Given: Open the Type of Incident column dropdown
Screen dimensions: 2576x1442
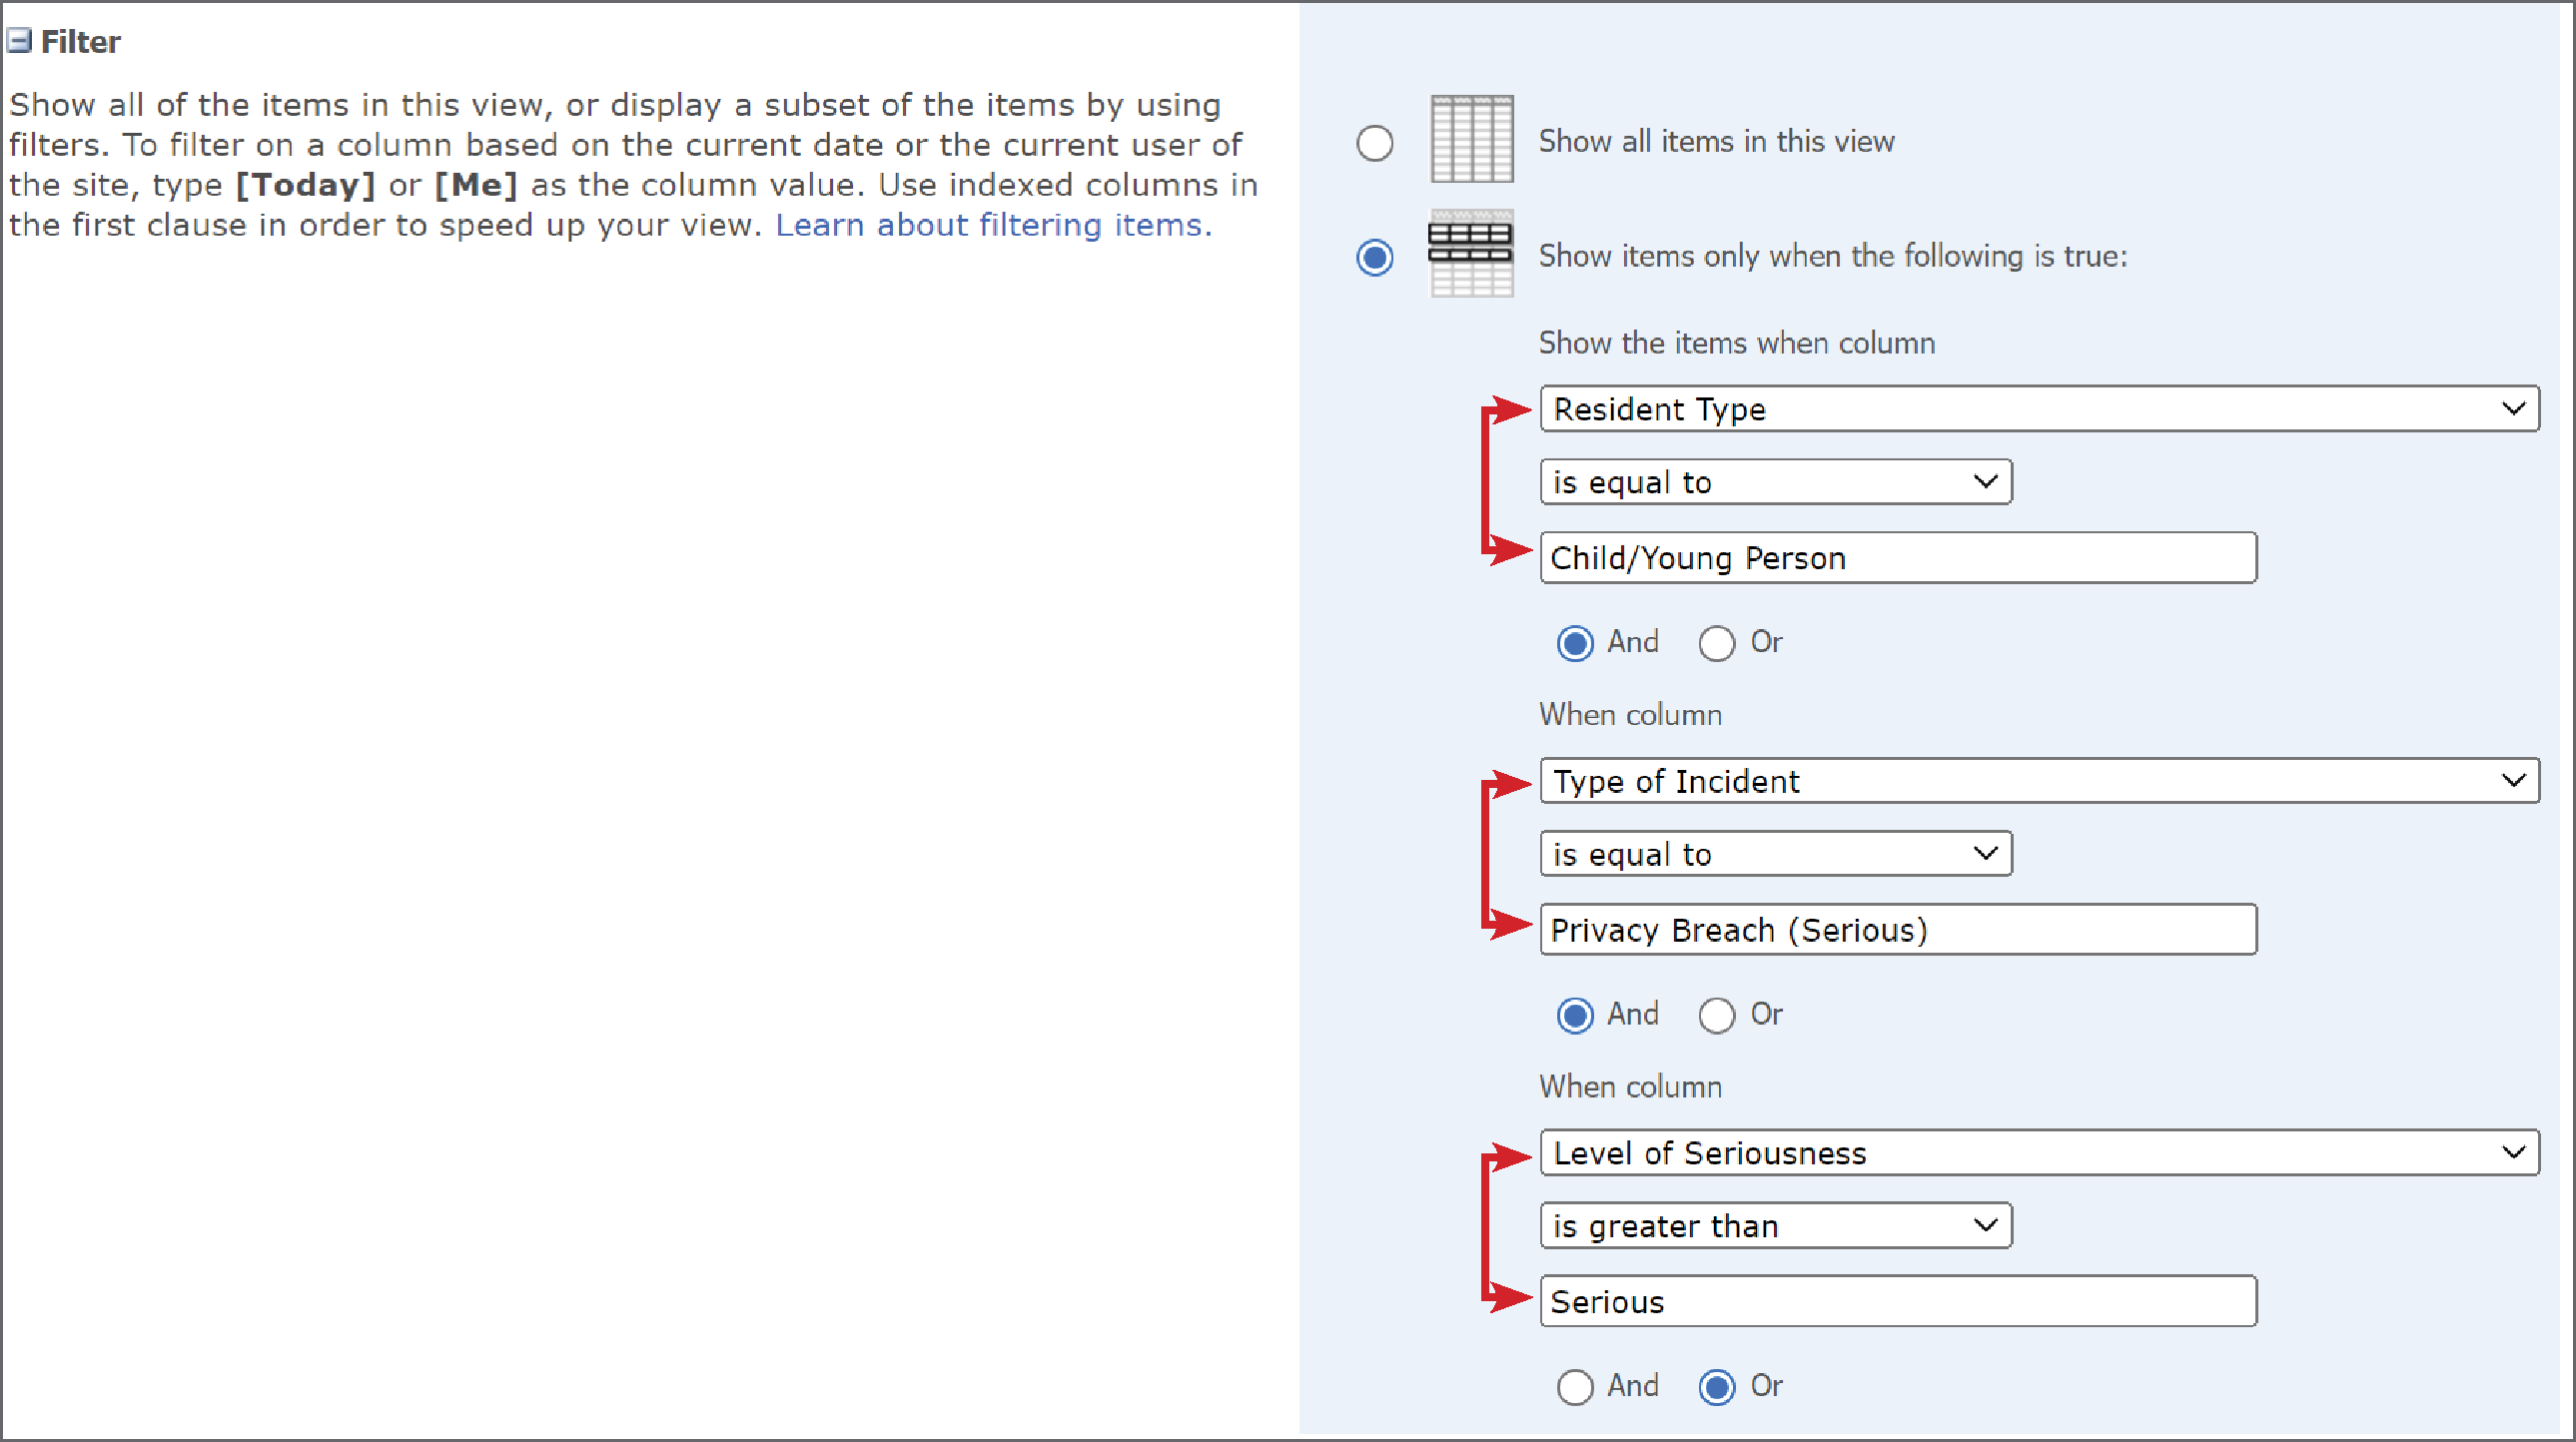Looking at the screenshot, I should (x=2039, y=781).
